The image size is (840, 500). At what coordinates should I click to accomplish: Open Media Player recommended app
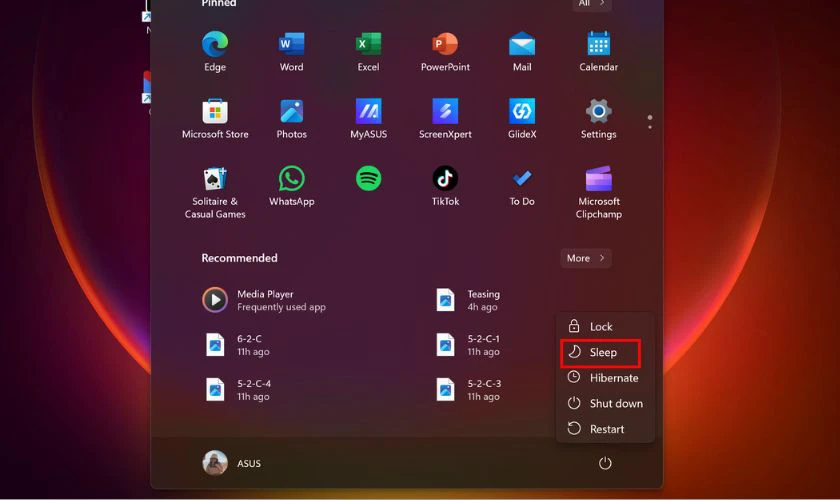point(264,300)
